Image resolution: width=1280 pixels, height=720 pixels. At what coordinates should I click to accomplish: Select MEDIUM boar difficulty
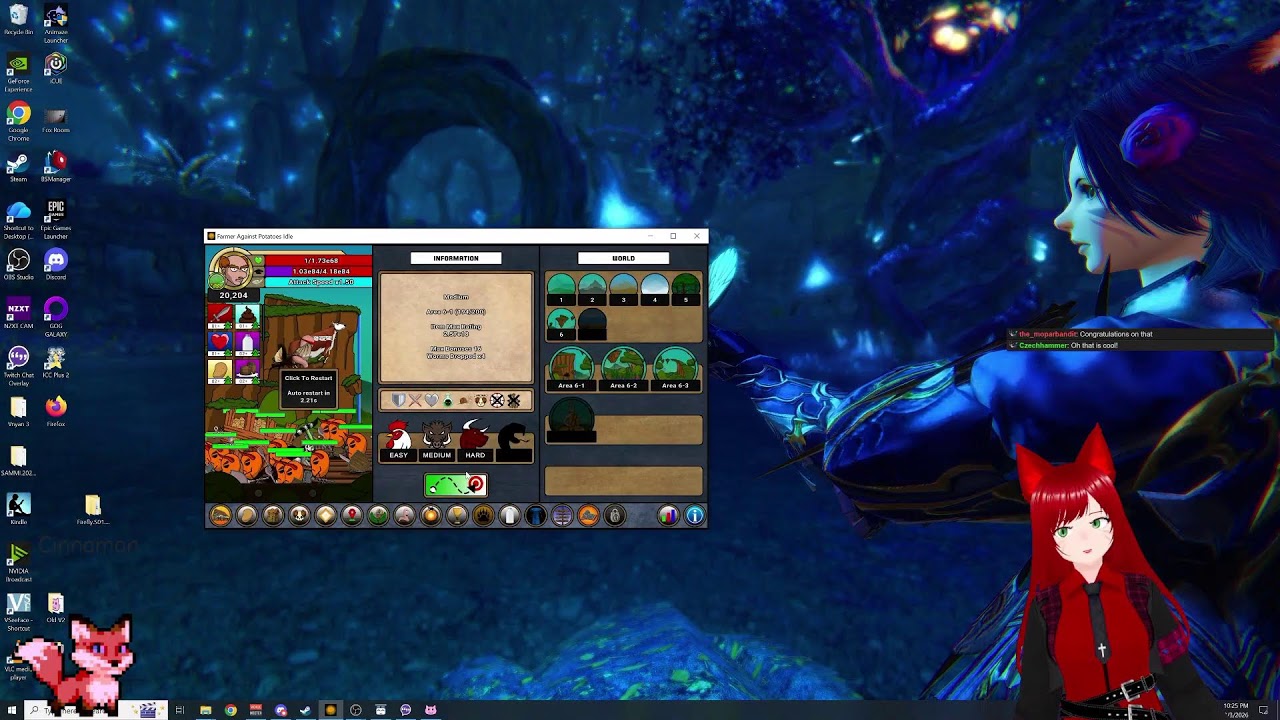tap(437, 441)
